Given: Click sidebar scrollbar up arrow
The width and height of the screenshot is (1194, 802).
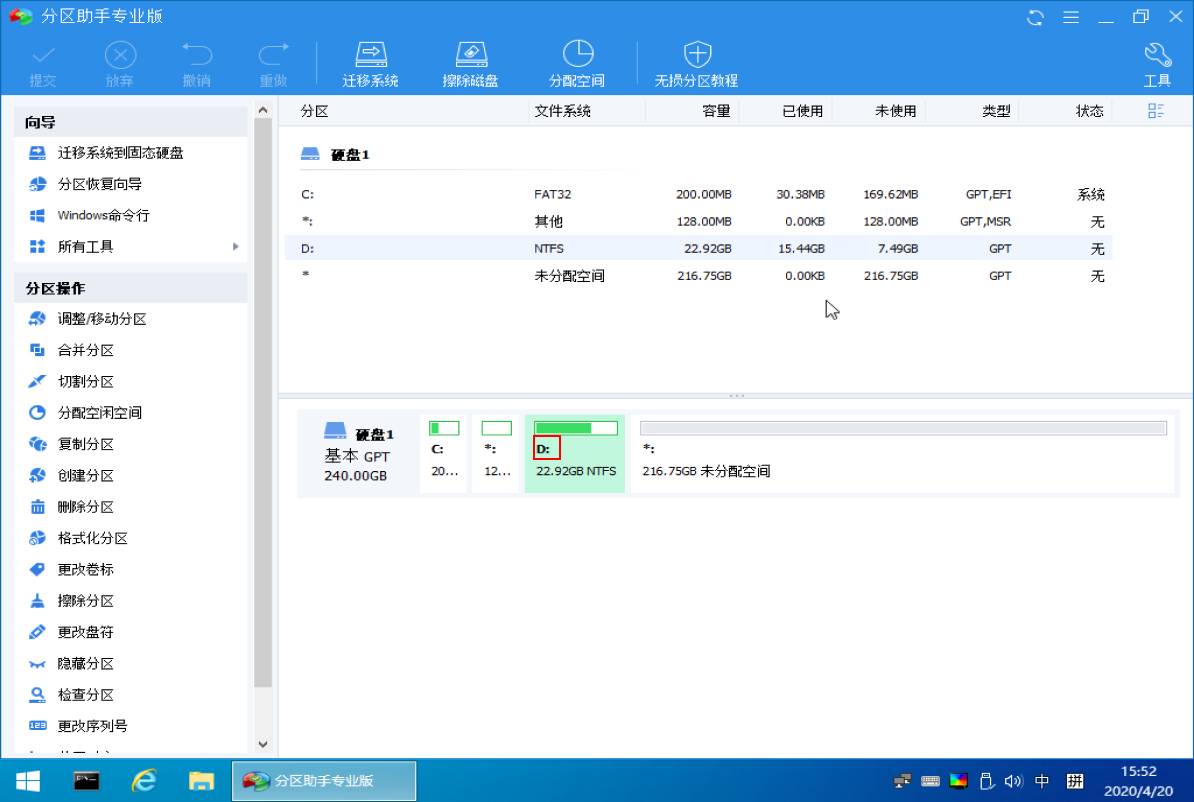Looking at the screenshot, I should (x=263, y=110).
